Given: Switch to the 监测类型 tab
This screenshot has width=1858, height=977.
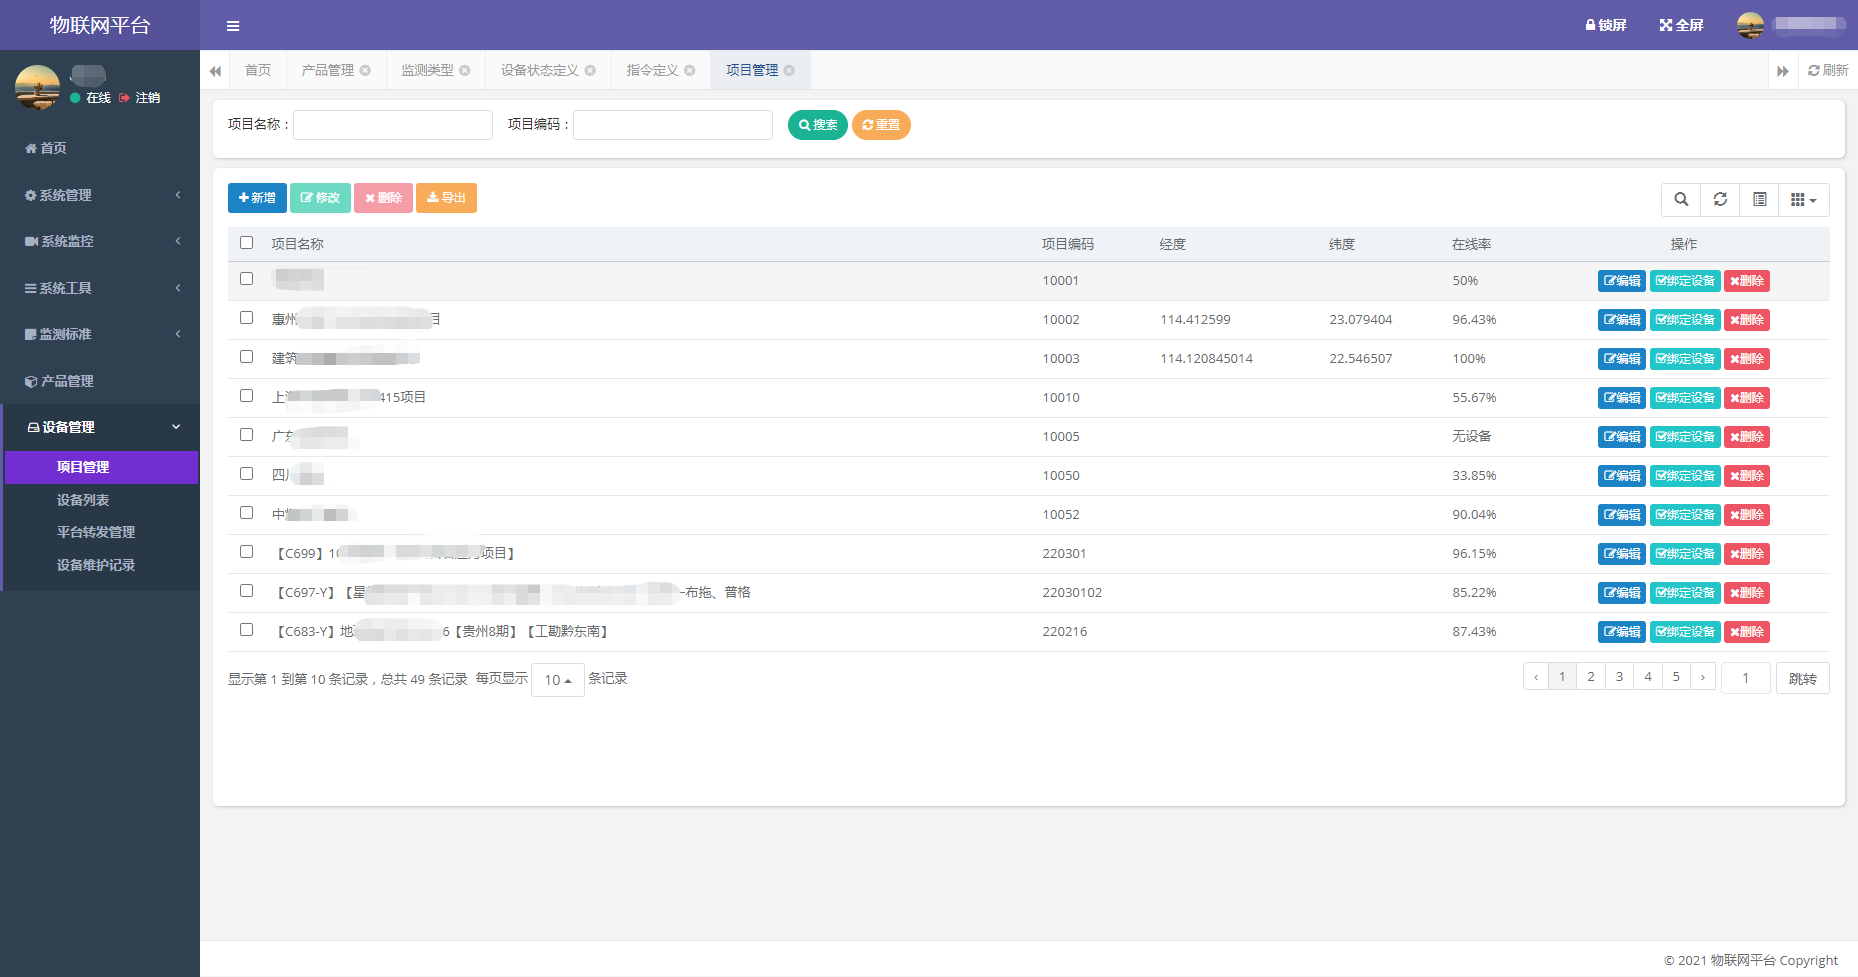Looking at the screenshot, I should click(427, 70).
